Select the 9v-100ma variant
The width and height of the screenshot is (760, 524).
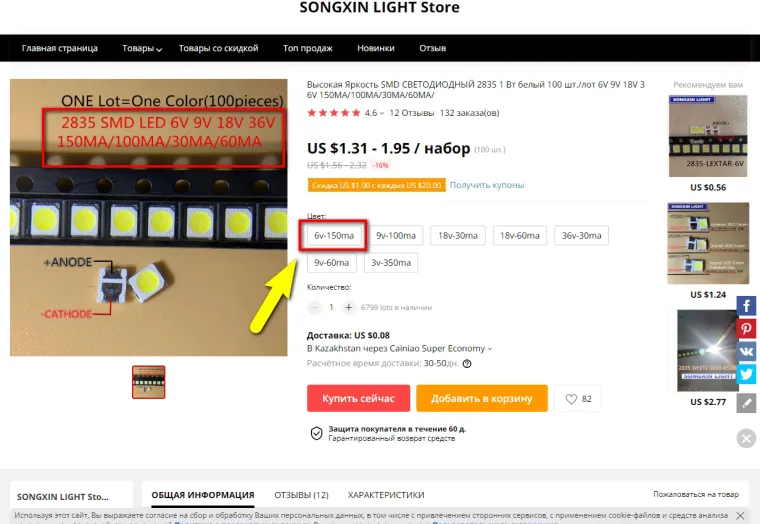click(x=396, y=236)
